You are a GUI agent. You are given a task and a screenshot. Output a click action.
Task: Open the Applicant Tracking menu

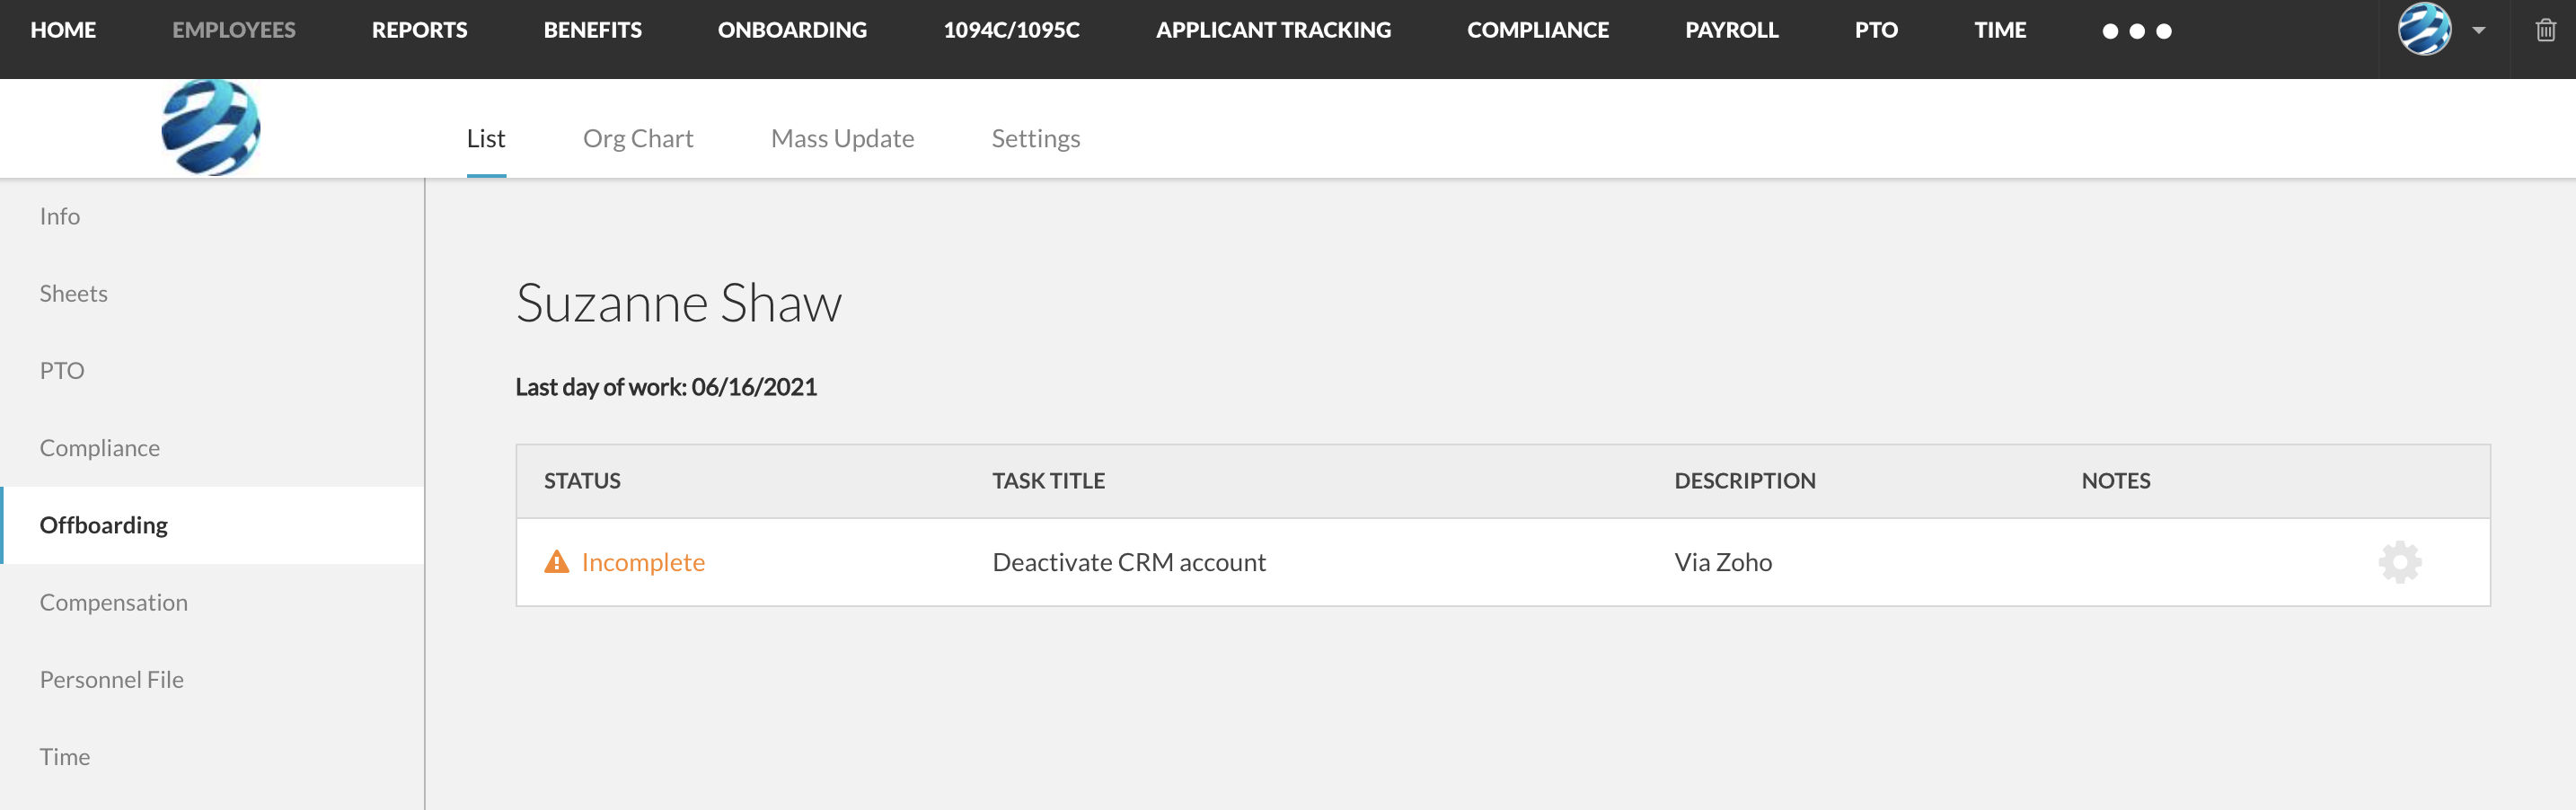[1274, 29]
